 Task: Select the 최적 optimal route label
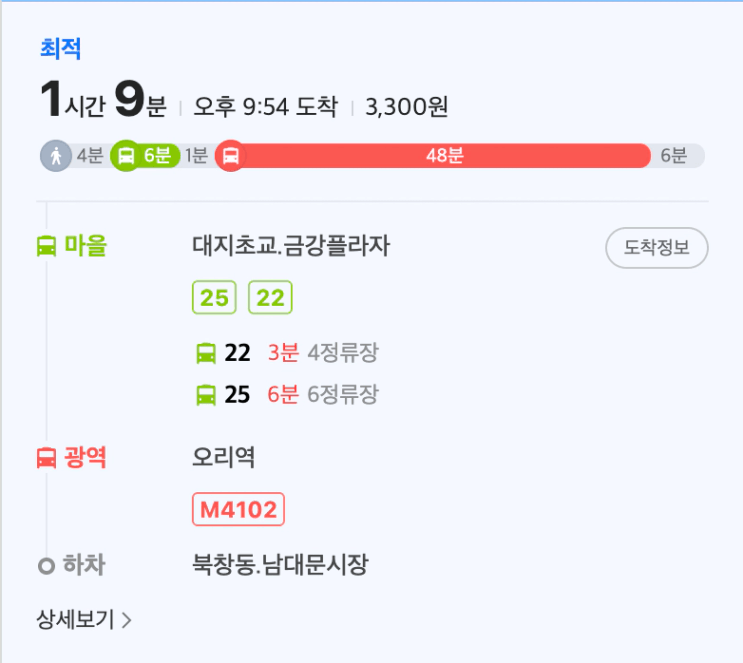click(x=61, y=48)
